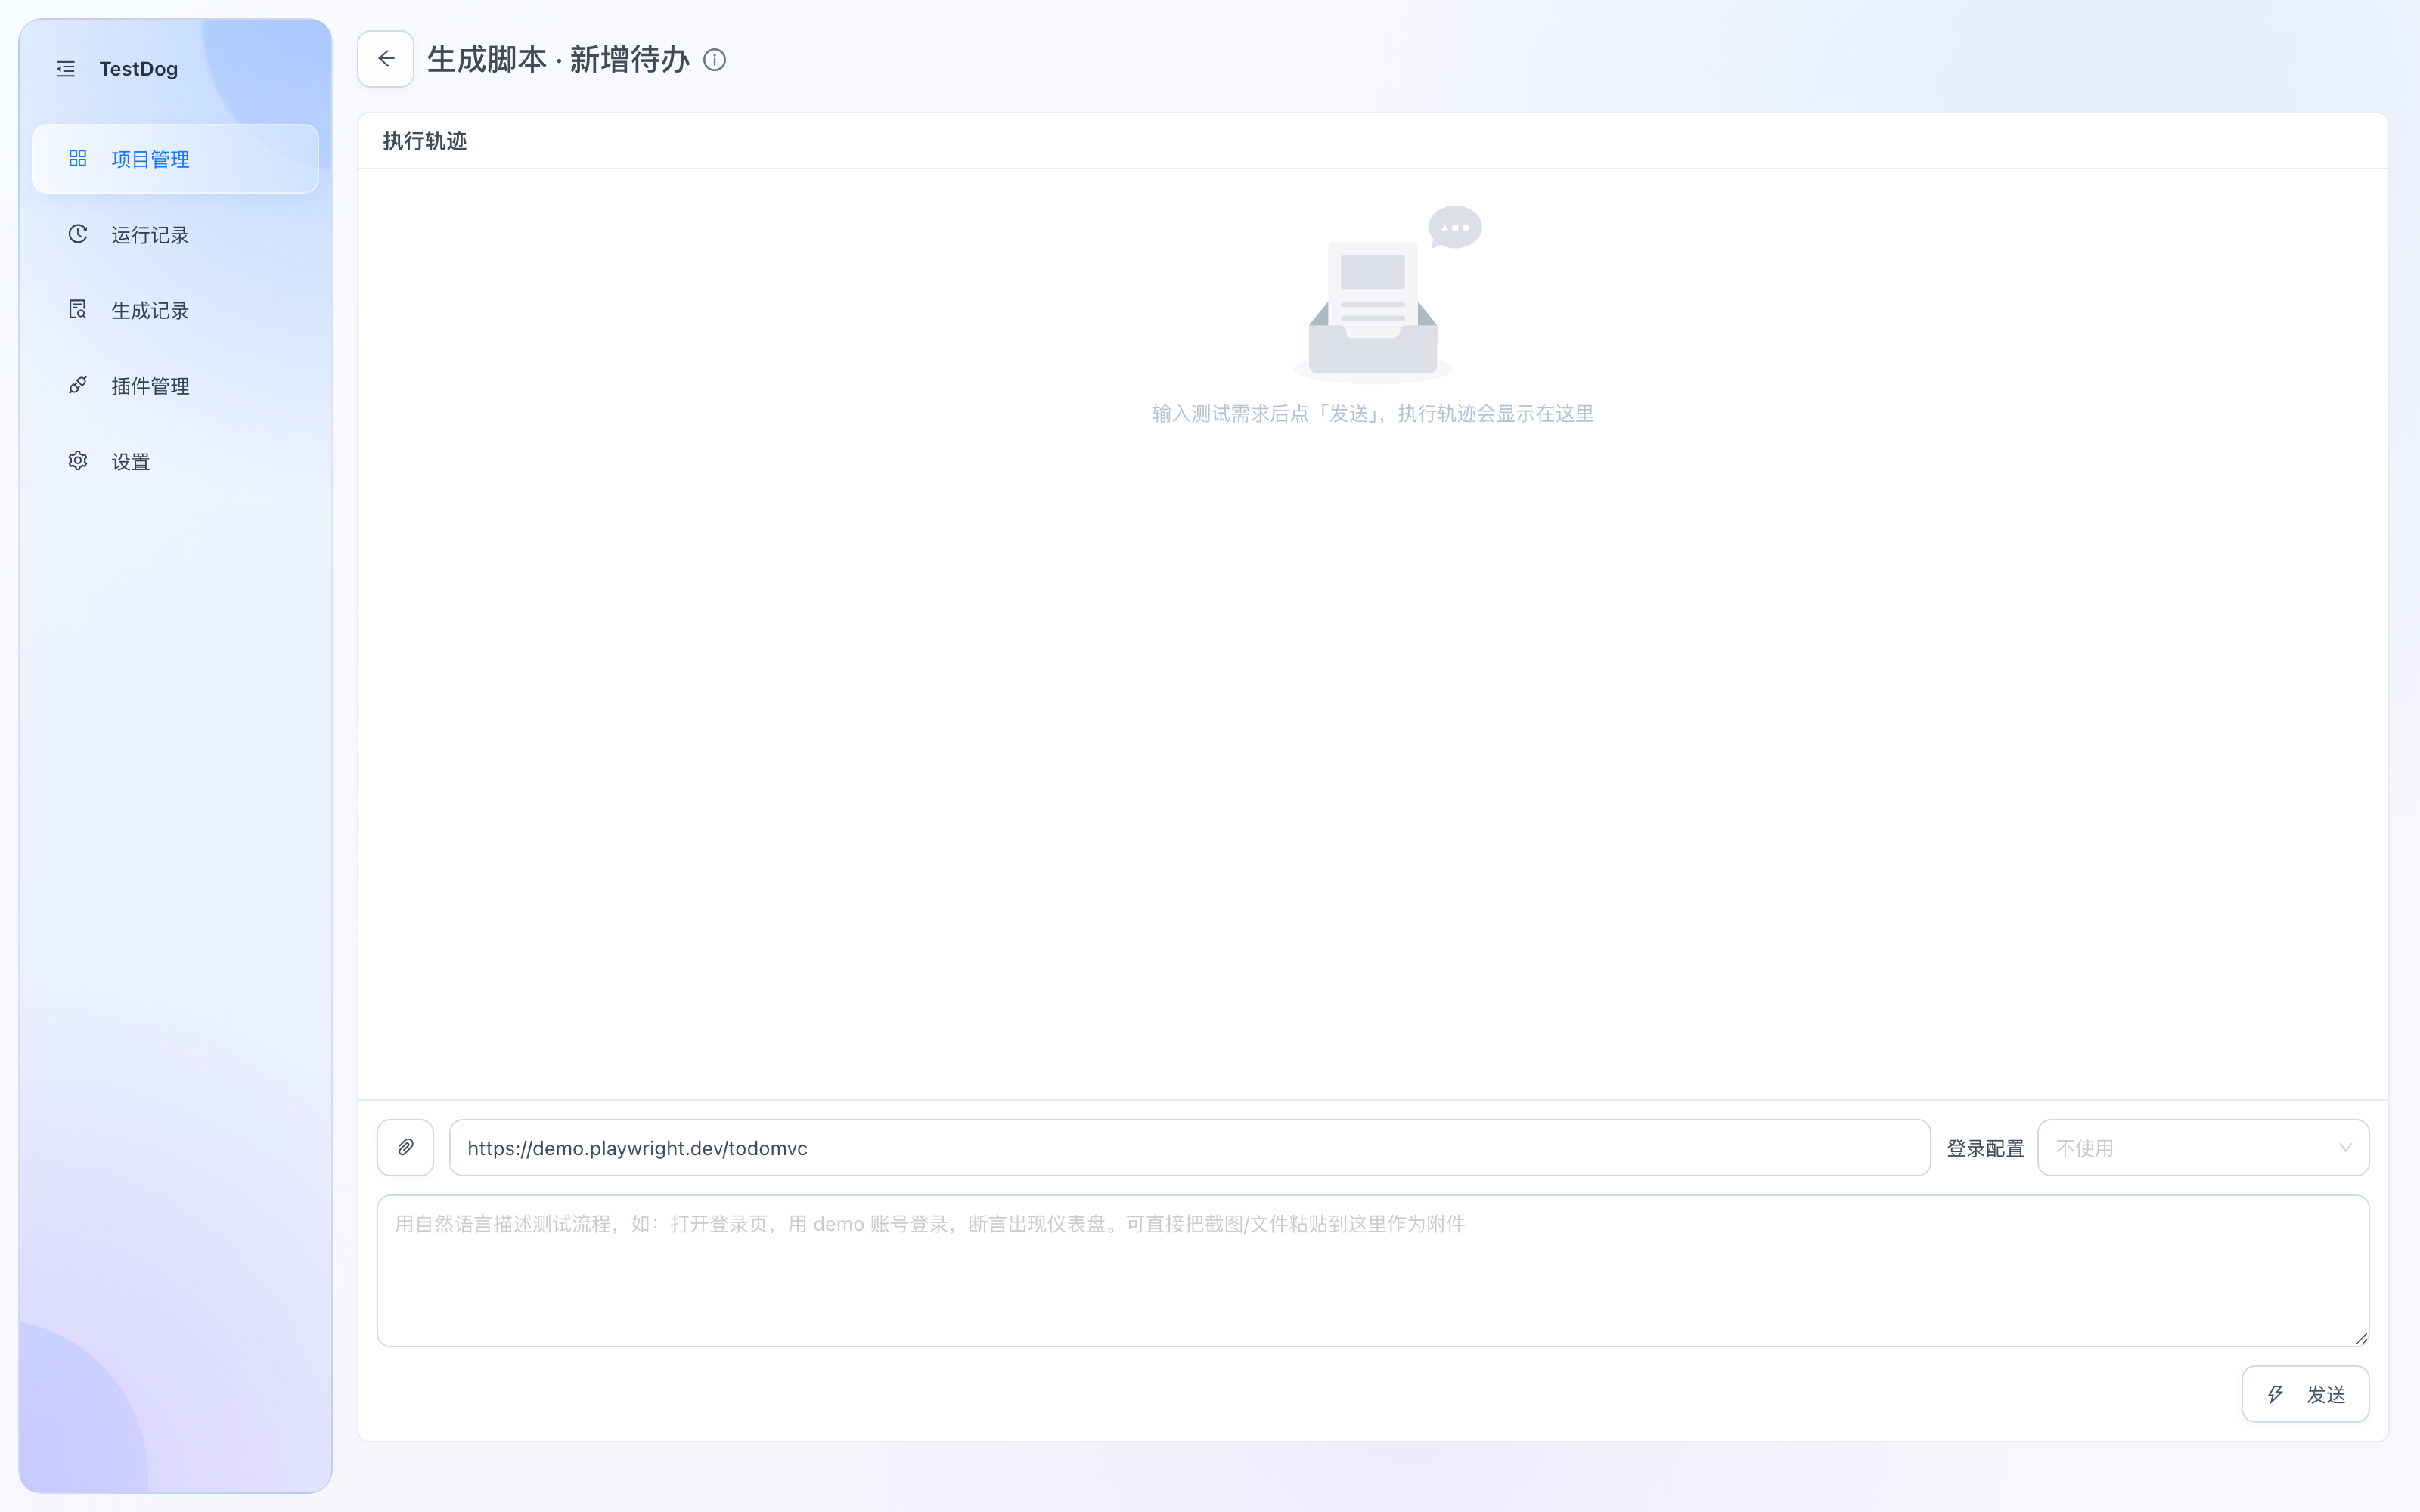Image resolution: width=2420 pixels, height=1512 pixels.
Task: Click the 生成脚本 · 新增待办 page title
Action: tap(558, 59)
